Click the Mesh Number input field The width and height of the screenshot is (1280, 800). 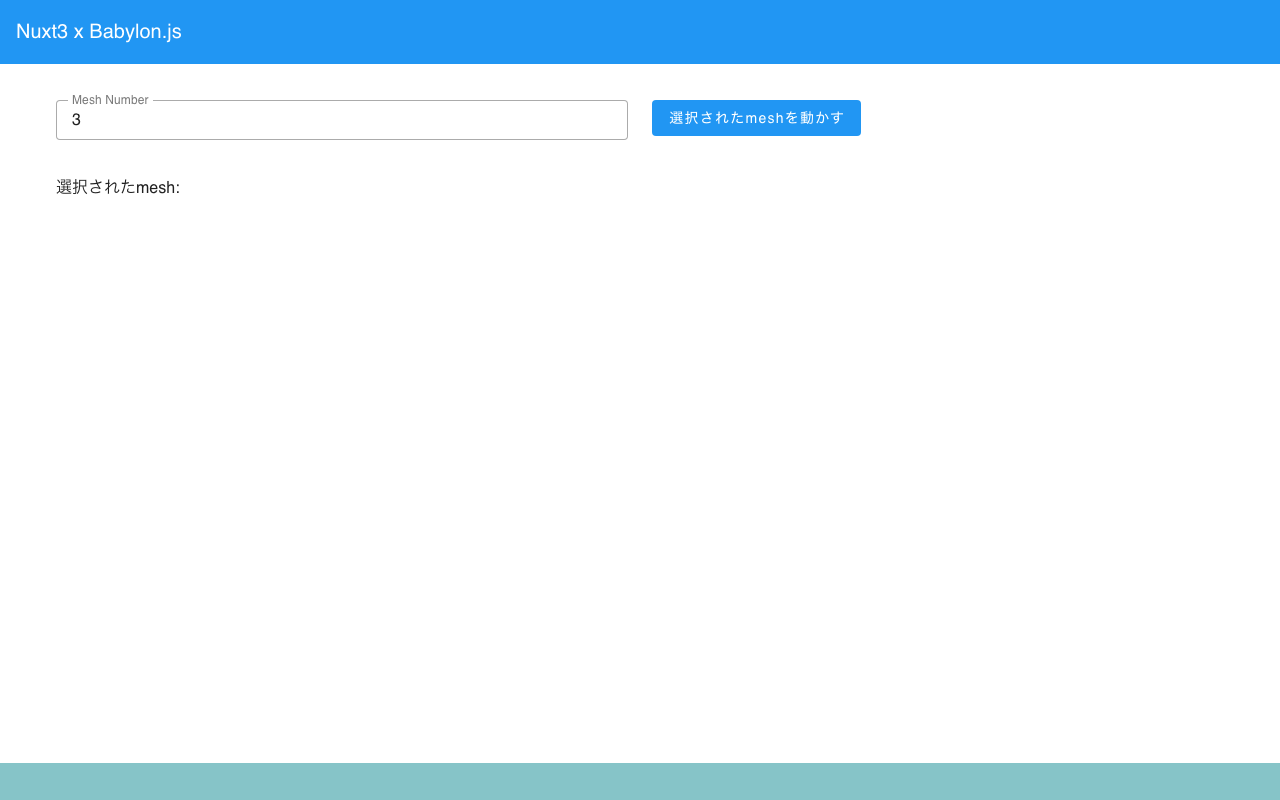342,120
